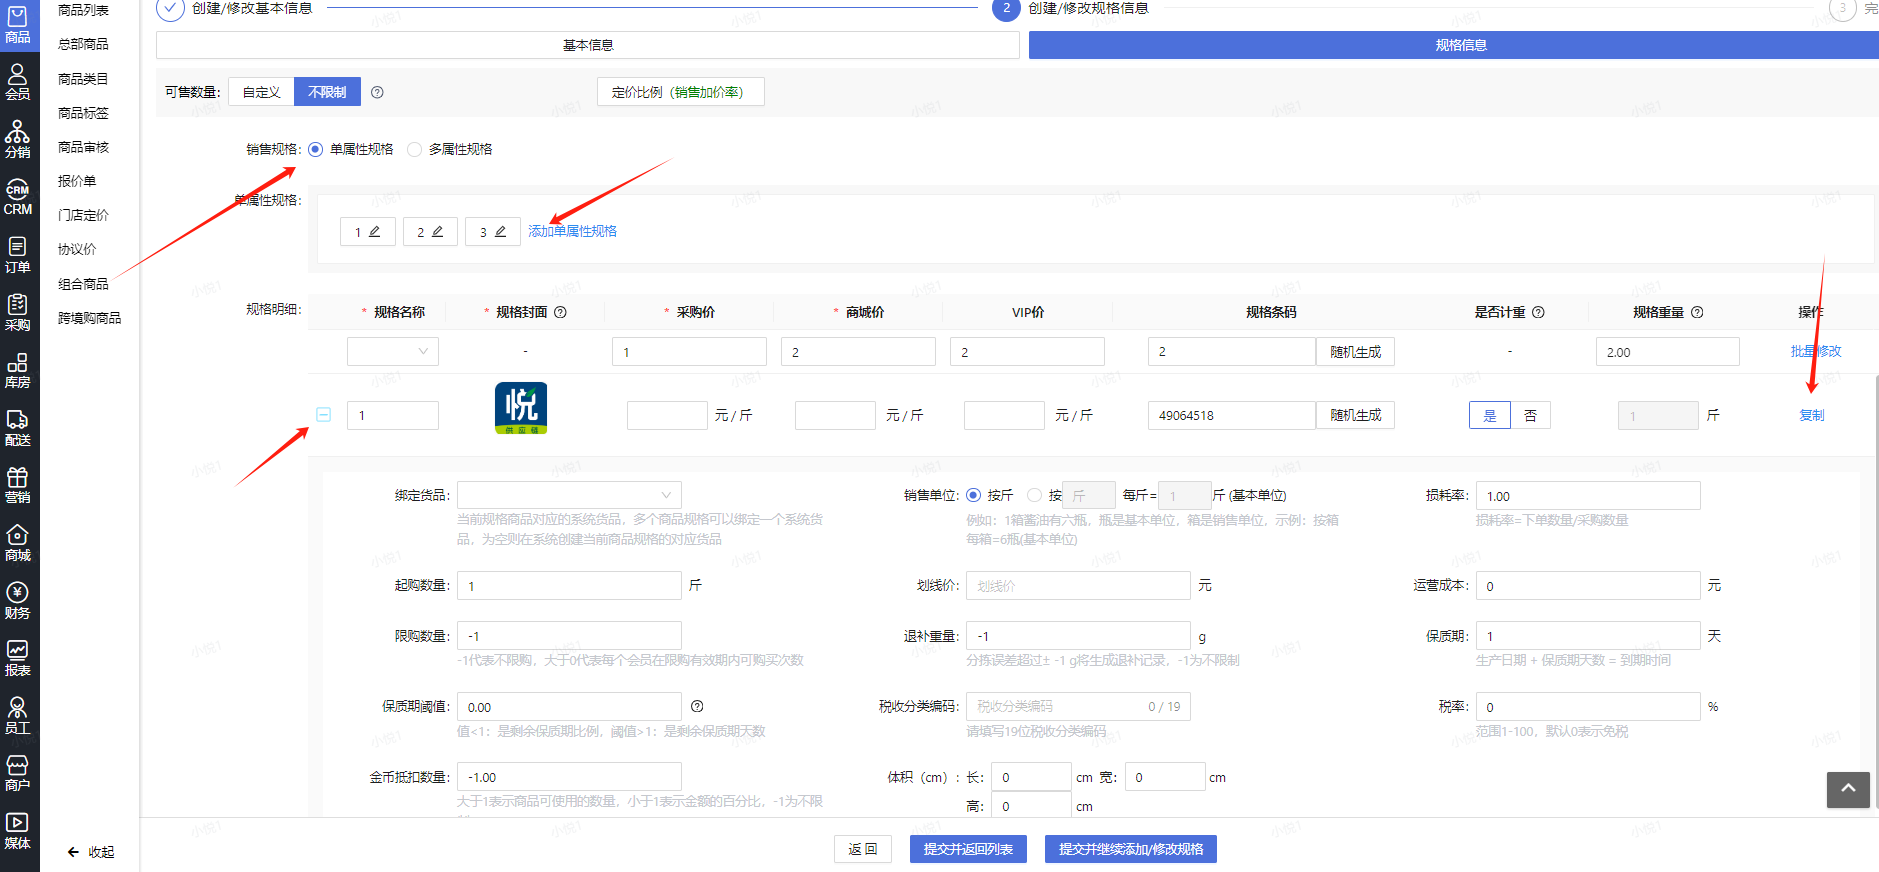Select 多属性规格 radio option

pyautogui.click(x=414, y=149)
